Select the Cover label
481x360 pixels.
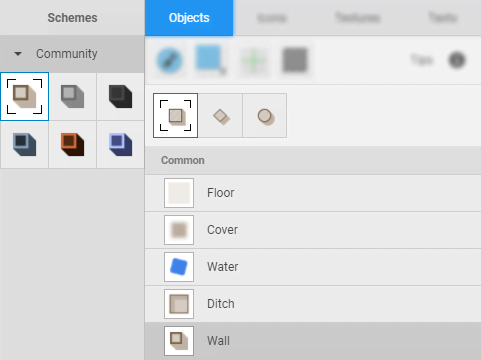[x=222, y=230]
